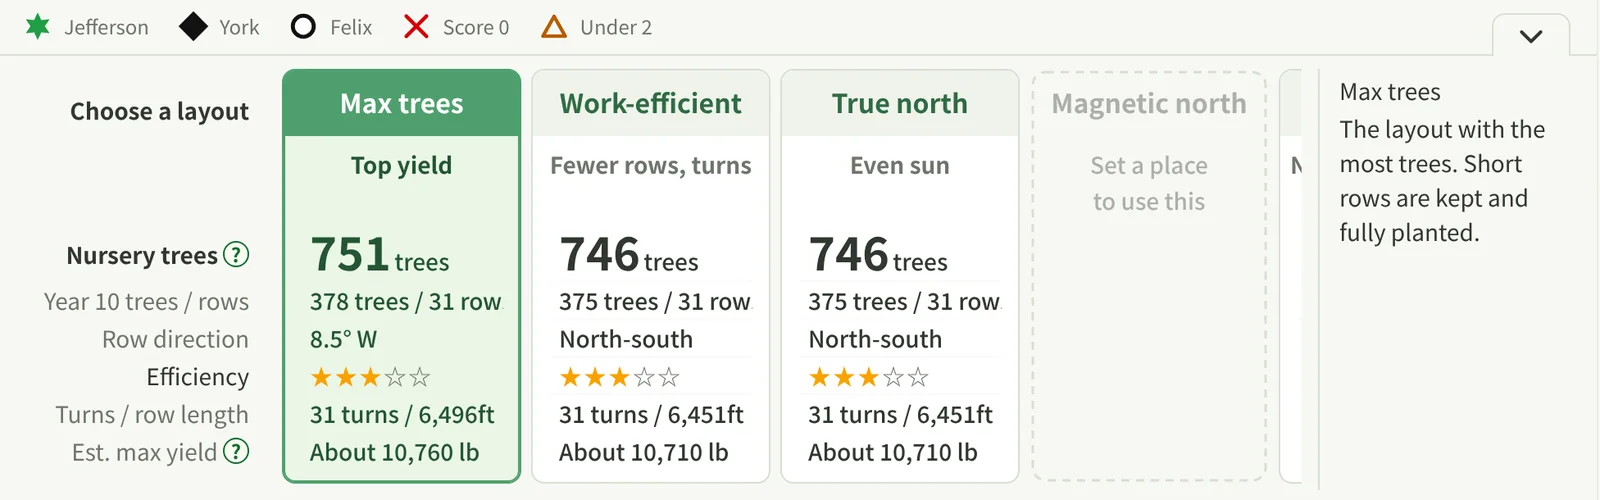Click the Even sun subtitle
The width and height of the screenshot is (1600, 500).
(900, 166)
